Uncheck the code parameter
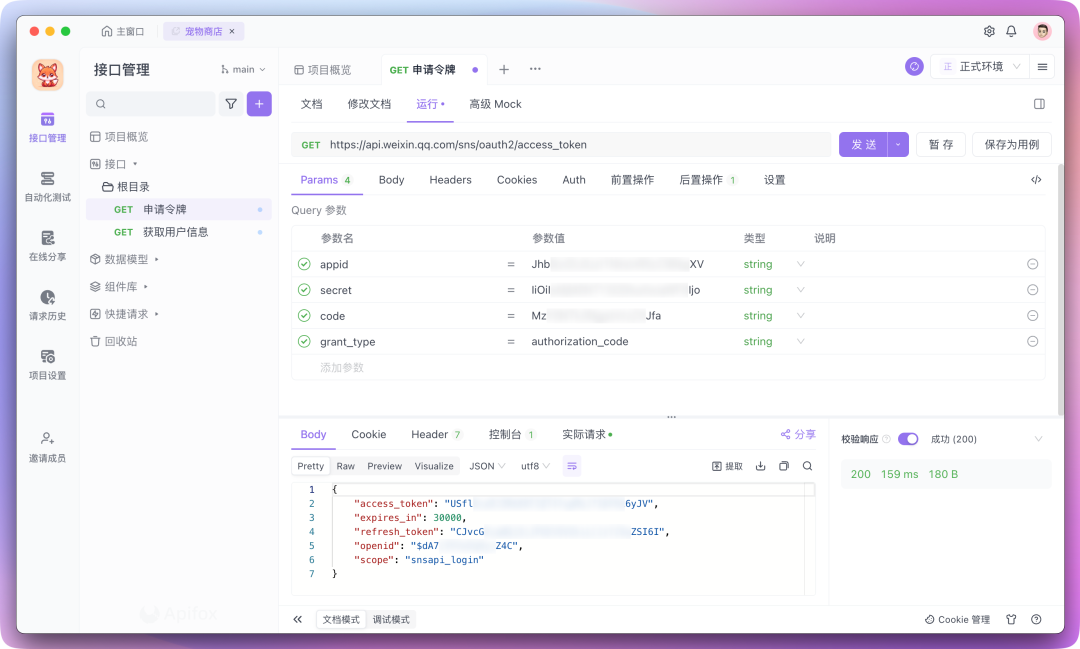Screen dimensions: 1080x649 (304, 316)
